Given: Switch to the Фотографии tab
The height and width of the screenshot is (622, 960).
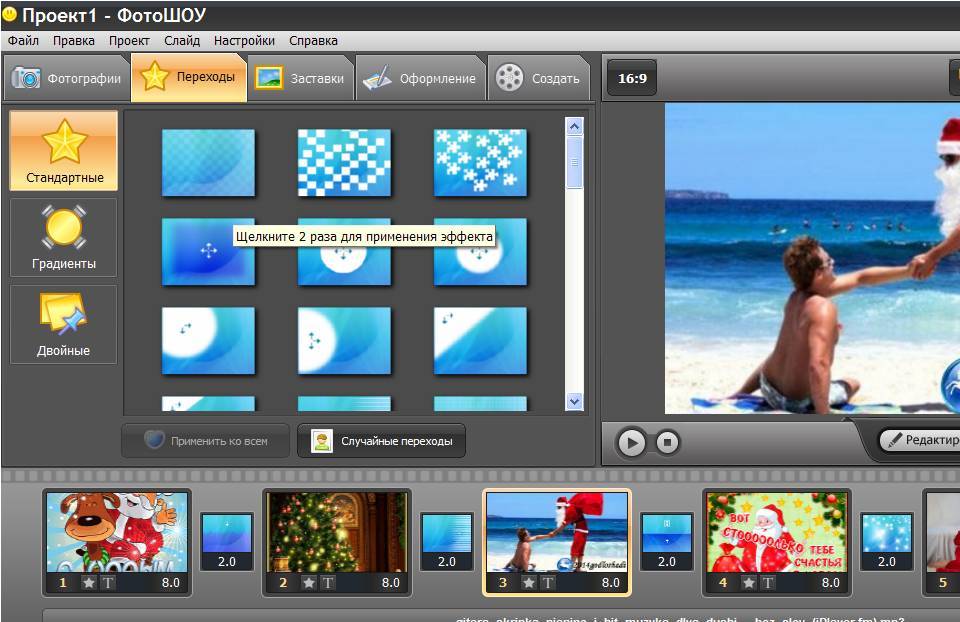Looking at the screenshot, I should [x=67, y=78].
